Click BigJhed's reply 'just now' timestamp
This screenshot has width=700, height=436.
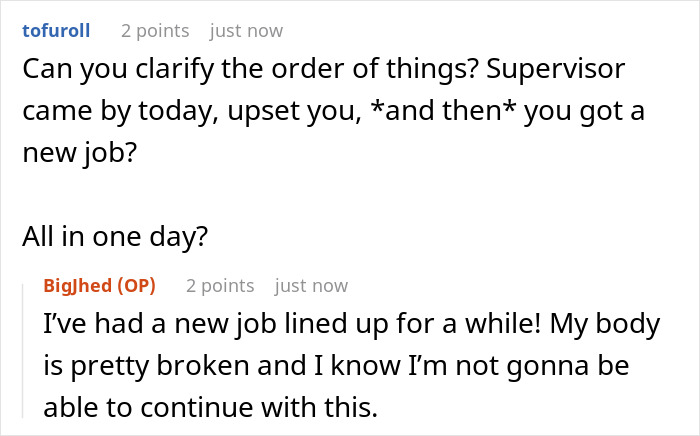pyautogui.click(x=311, y=286)
